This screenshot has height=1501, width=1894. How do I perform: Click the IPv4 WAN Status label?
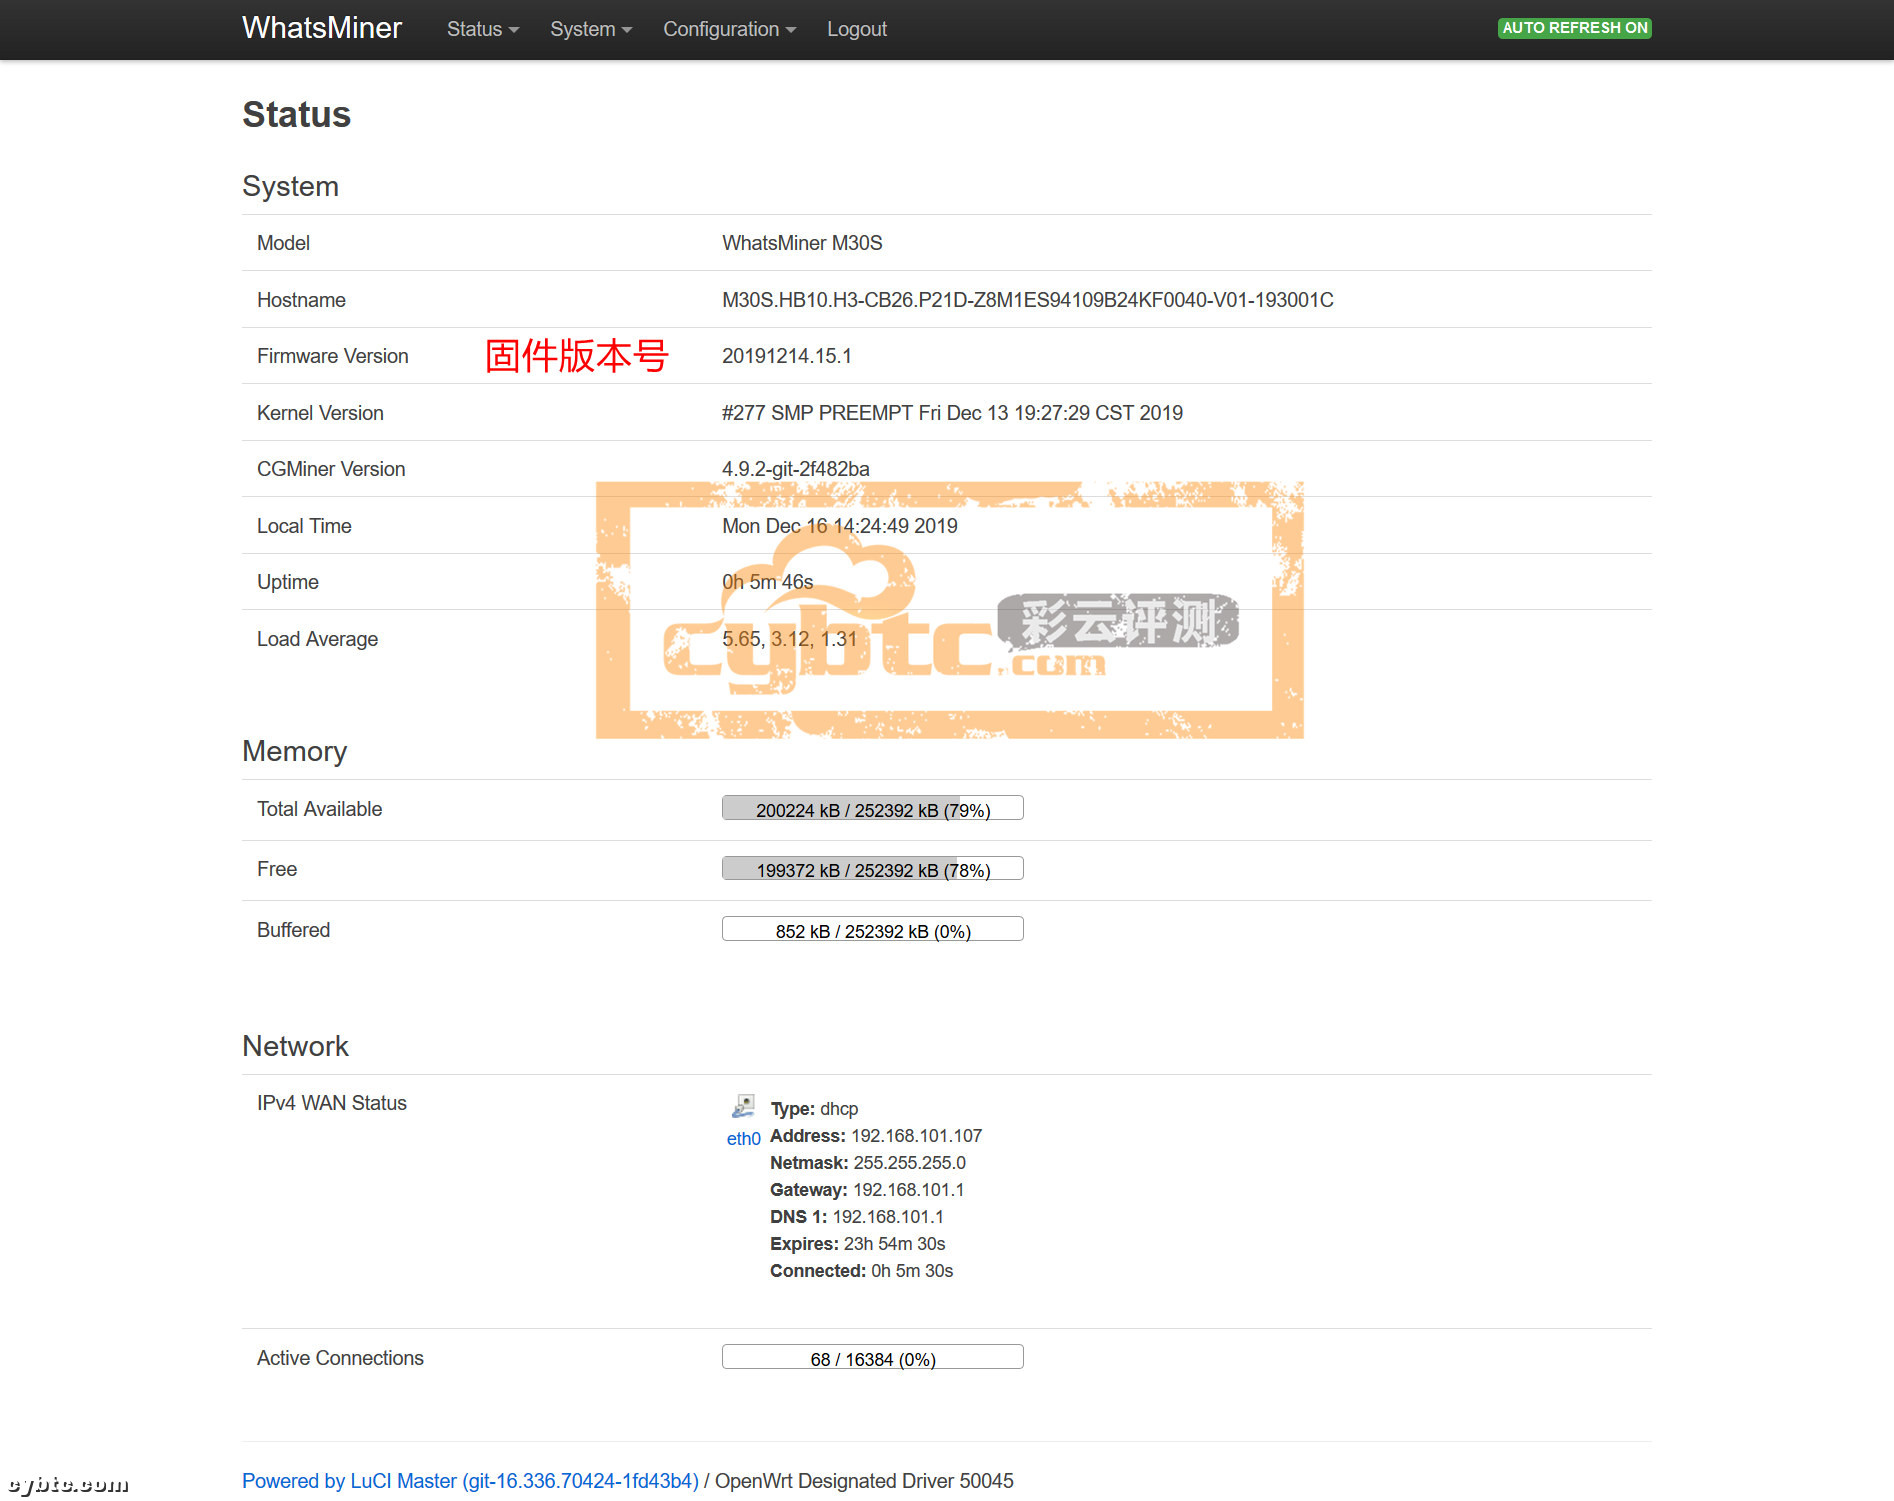(332, 1103)
